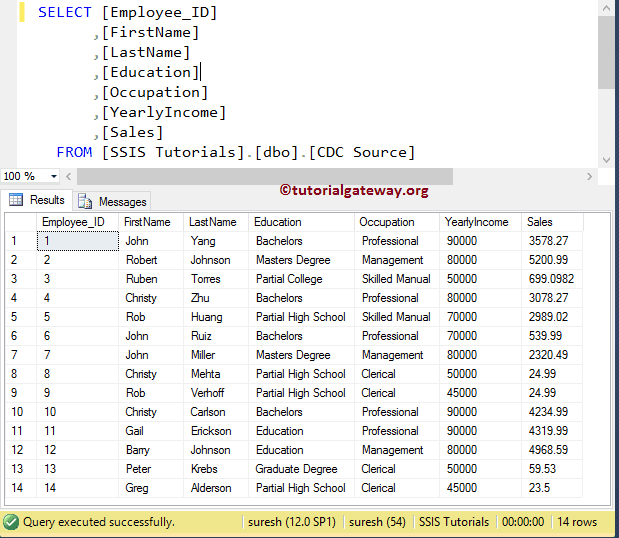
Task: Click the query editor vertical scrollbar
Action: point(607,60)
